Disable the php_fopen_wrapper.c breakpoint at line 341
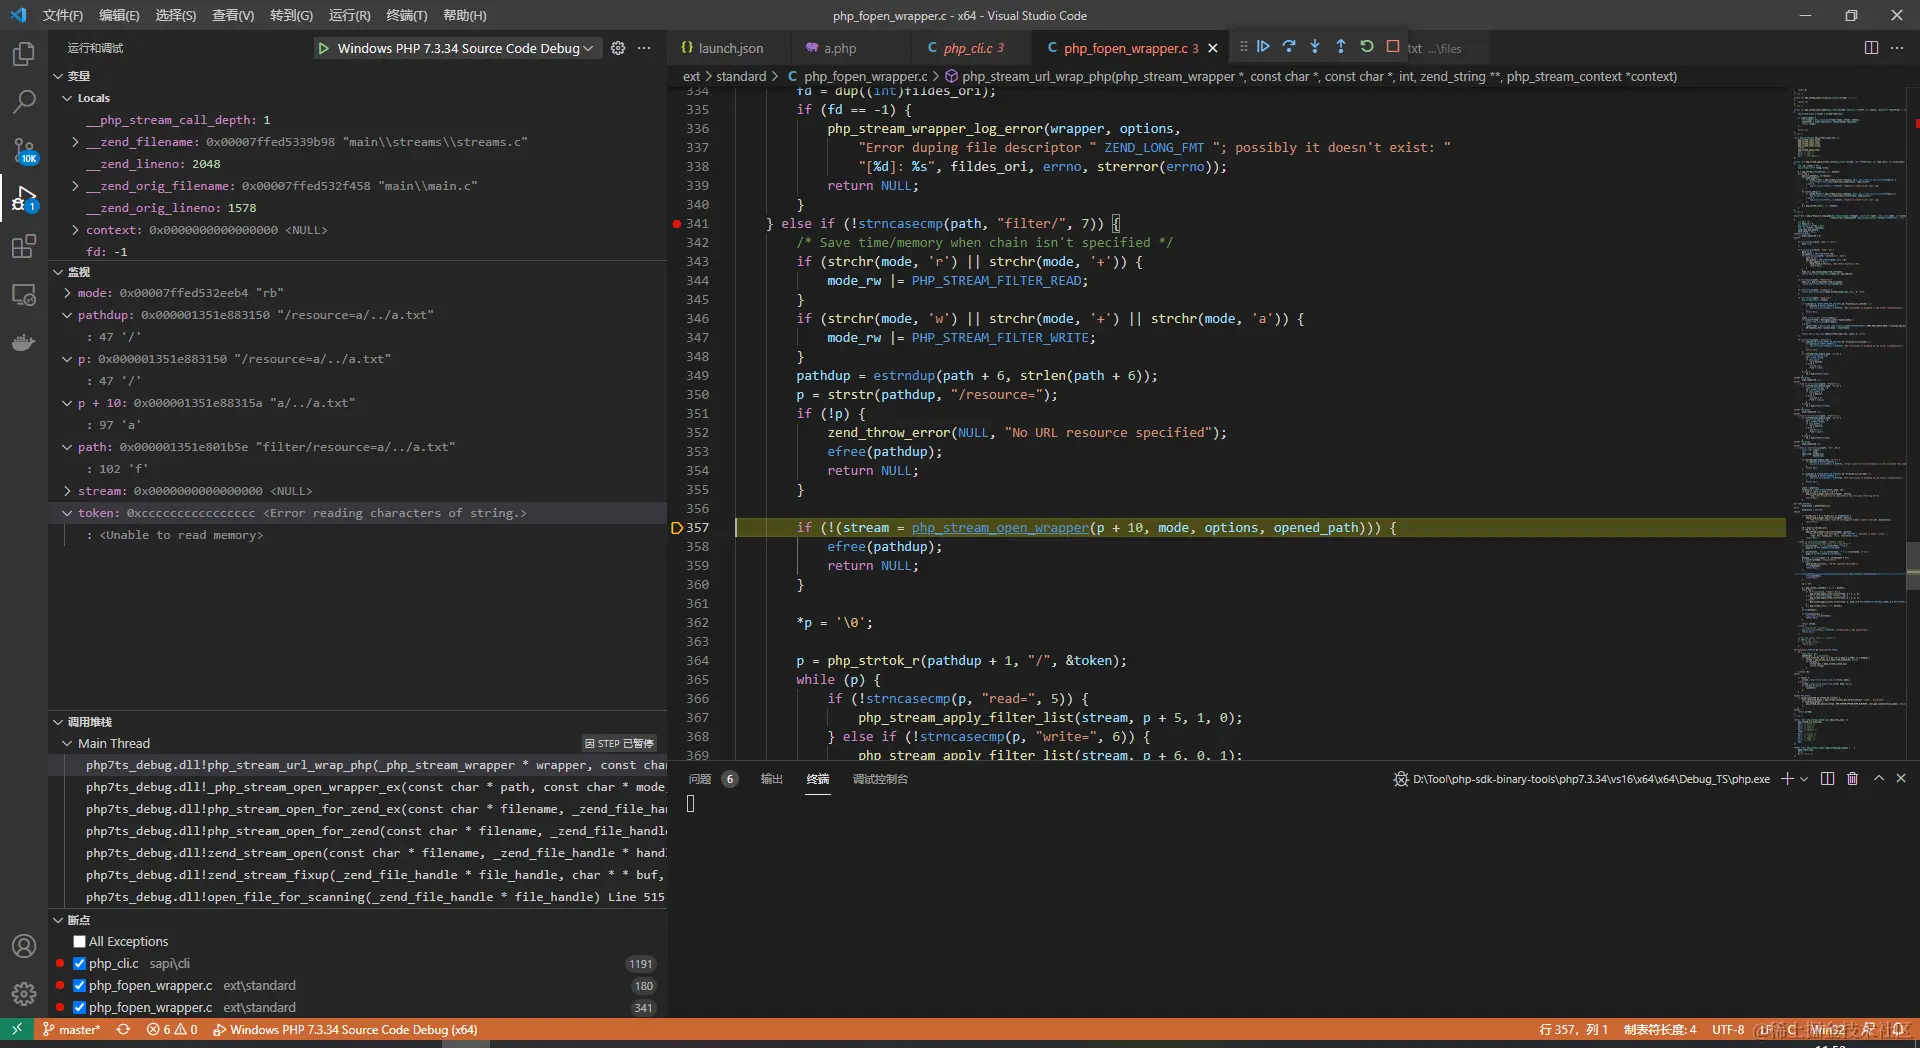Screen dimensions: 1920x1048 tap(80, 1008)
